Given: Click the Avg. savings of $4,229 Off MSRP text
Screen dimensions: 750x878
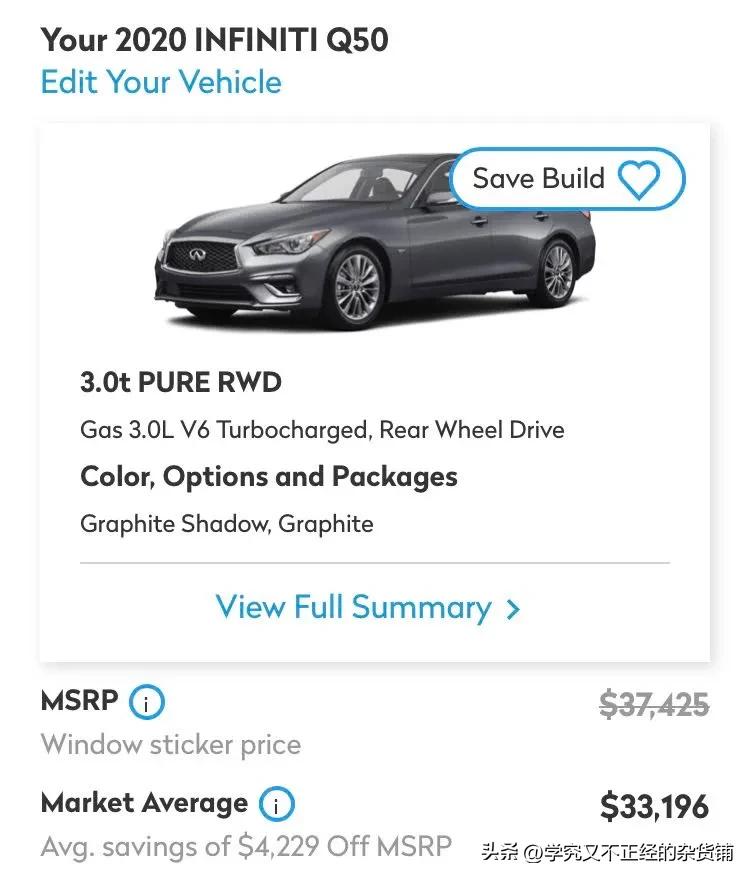Looking at the screenshot, I should tap(246, 846).
